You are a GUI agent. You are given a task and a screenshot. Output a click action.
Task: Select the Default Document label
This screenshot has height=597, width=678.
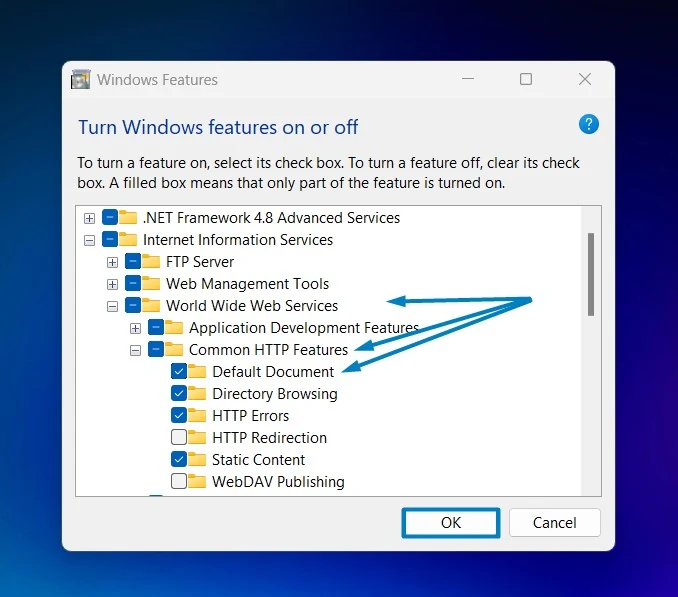coord(273,372)
